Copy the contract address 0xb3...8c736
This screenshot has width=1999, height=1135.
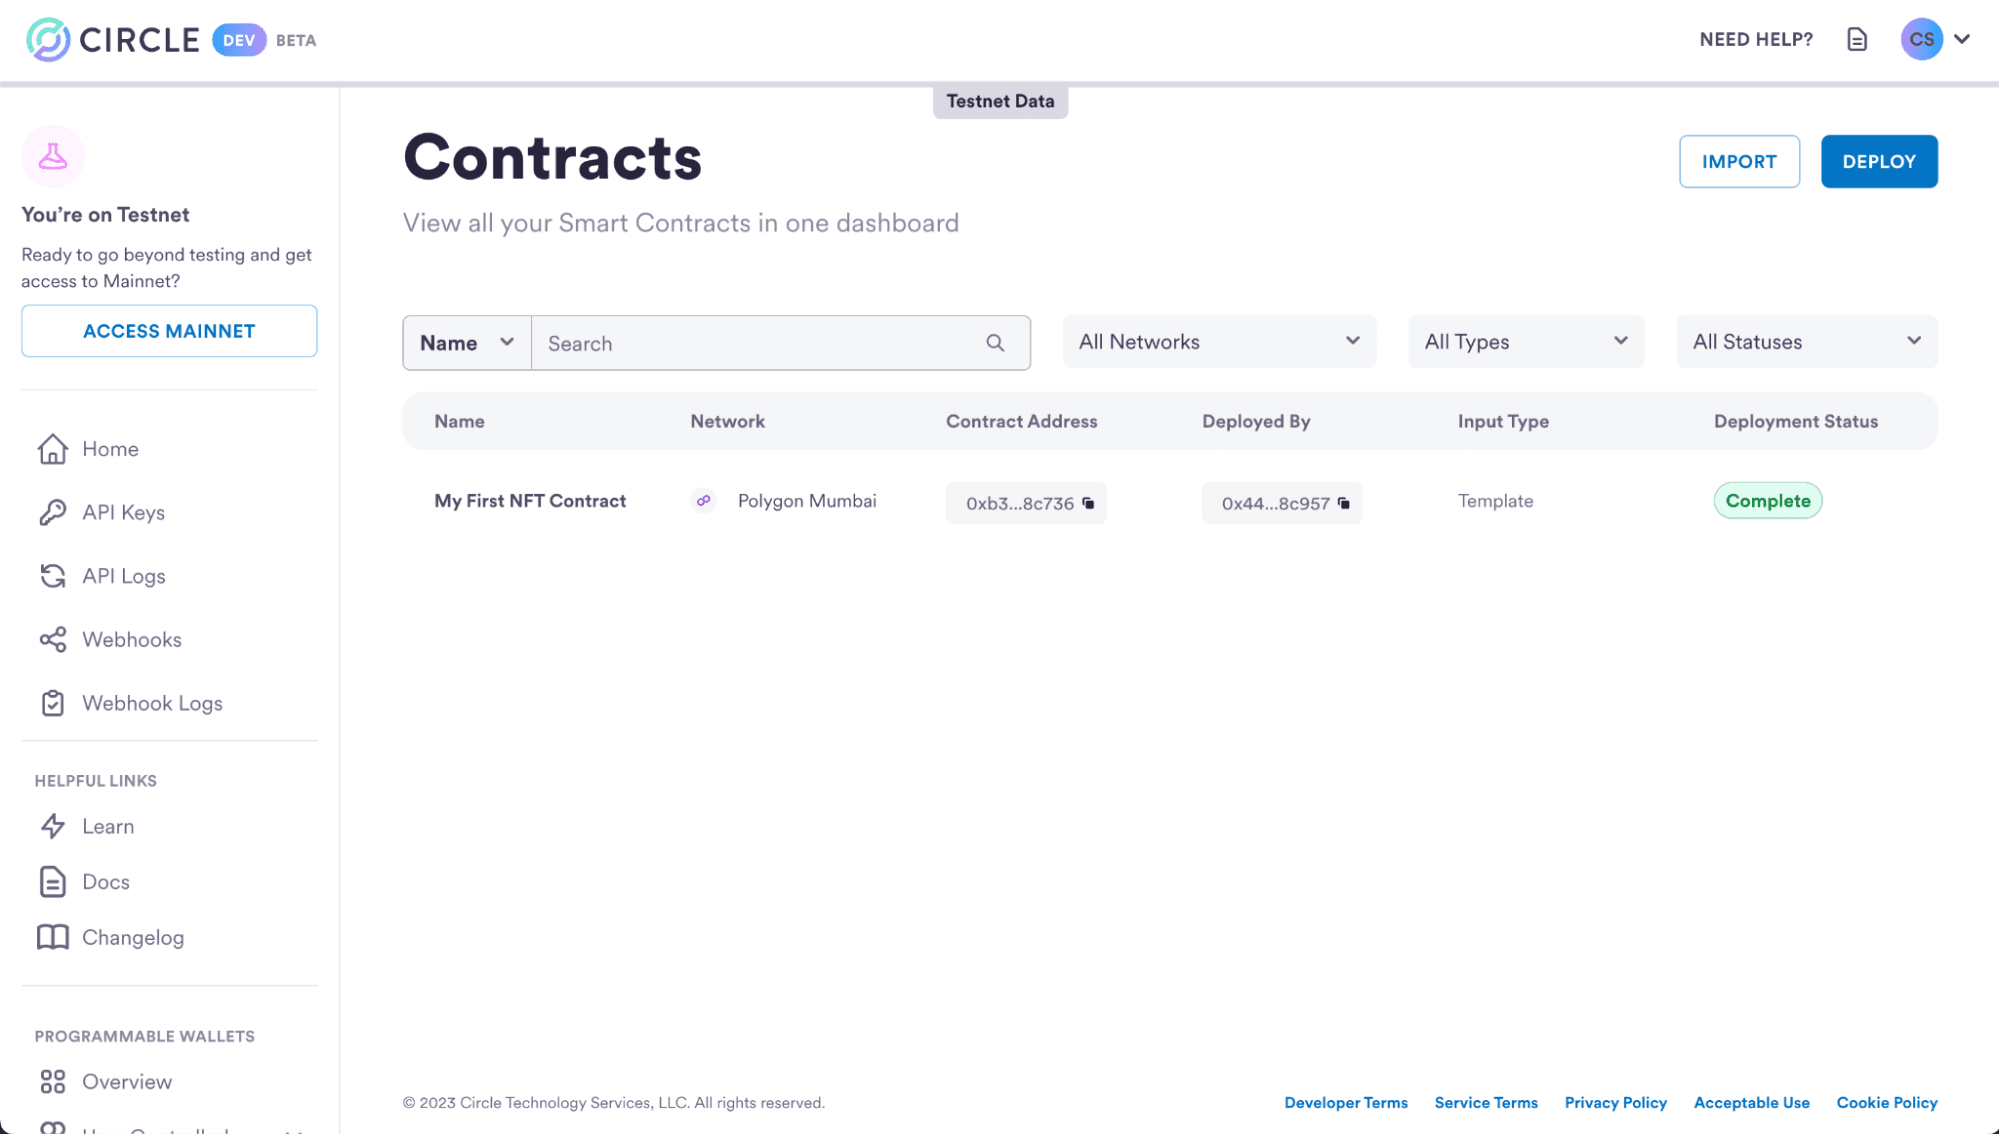click(x=1088, y=503)
